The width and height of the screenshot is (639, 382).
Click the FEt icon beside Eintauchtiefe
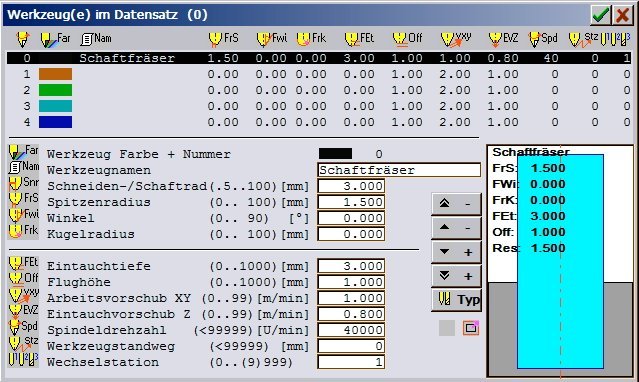point(24,263)
